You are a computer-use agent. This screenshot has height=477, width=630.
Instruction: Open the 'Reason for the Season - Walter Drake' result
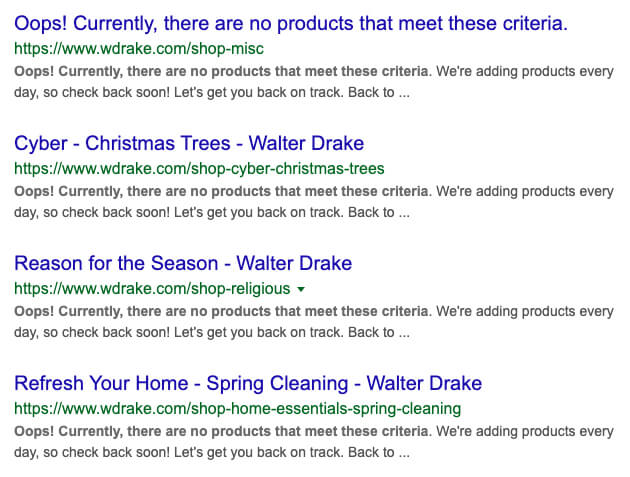[x=183, y=264]
